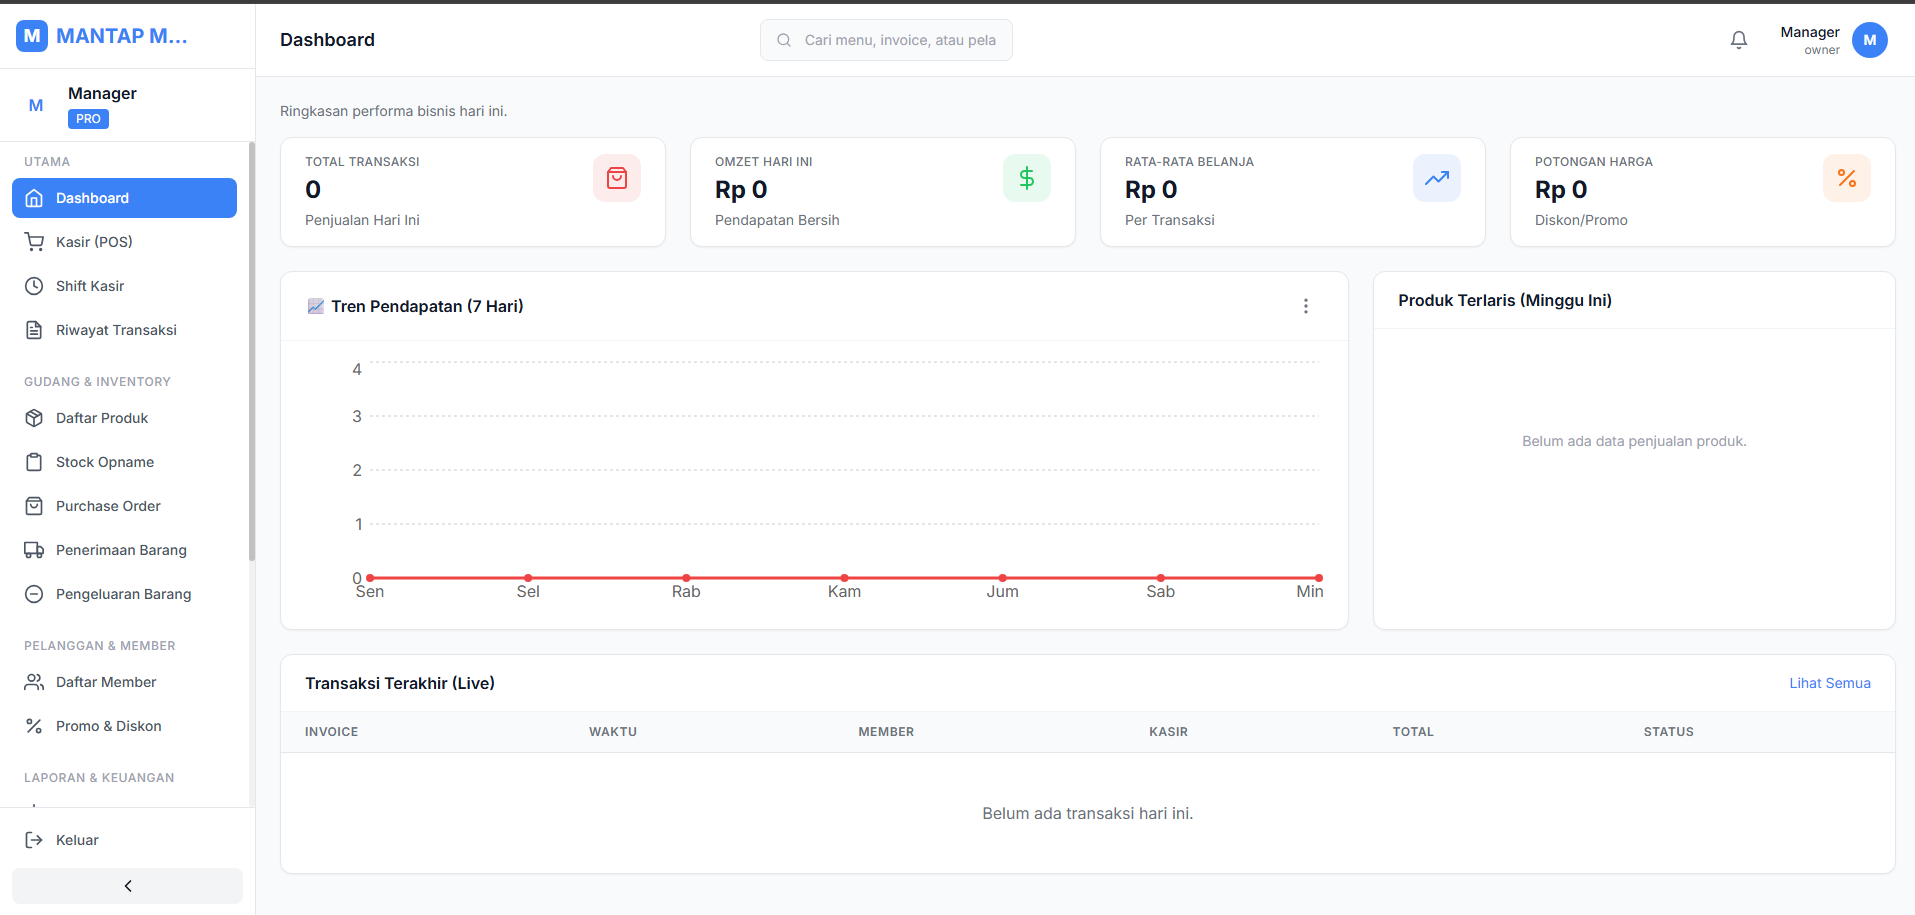Click the sidebar scrollbar

252,352
